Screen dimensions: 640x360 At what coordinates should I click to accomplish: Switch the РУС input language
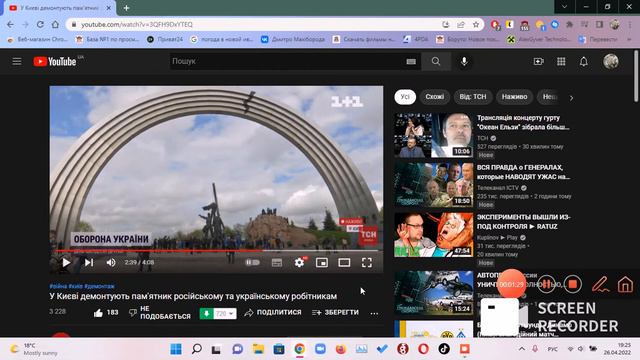tap(553, 349)
